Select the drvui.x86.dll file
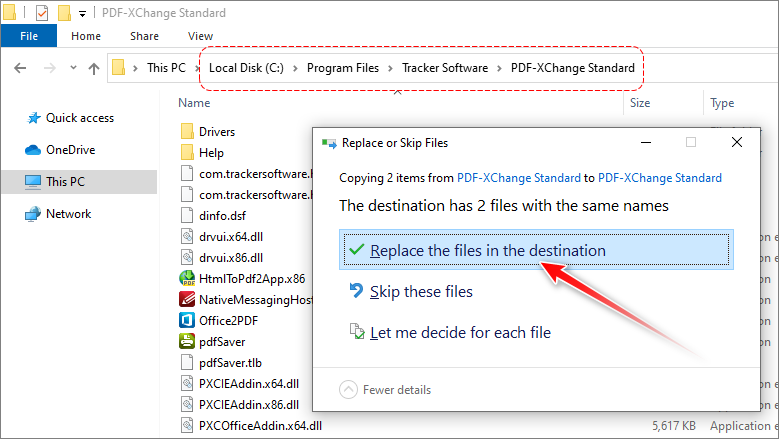 [x=231, y=258]
